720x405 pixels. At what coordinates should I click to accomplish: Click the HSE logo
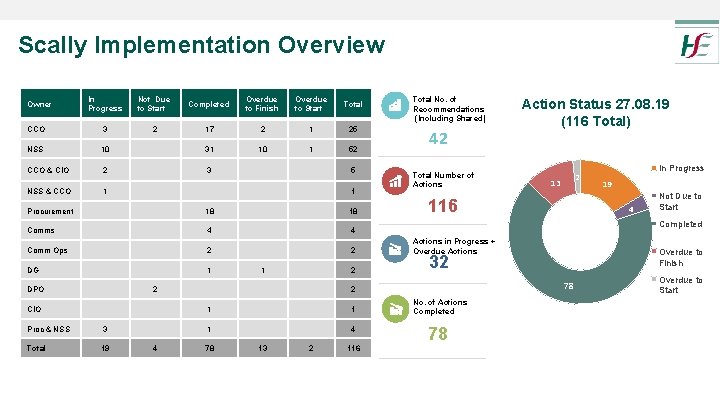(x=696, y=45)
